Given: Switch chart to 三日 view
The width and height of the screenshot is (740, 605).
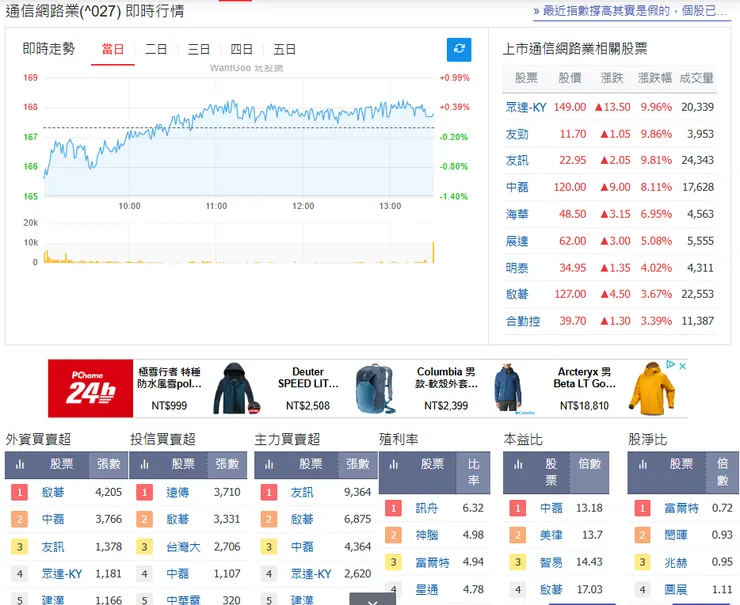Looking at the screenshot, I should click(x=199, y=50).
